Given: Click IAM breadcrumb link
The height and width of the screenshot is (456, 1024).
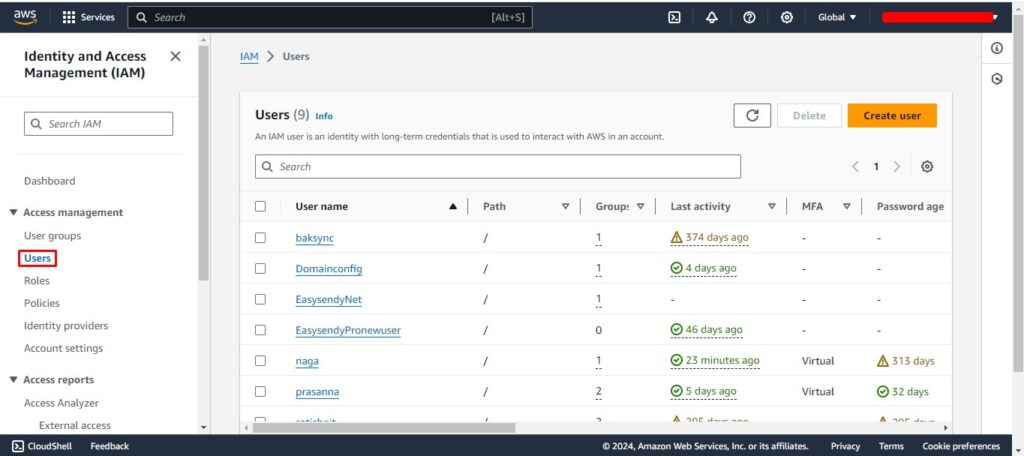Looking at the screenshot, I should [x=249, y=57].
